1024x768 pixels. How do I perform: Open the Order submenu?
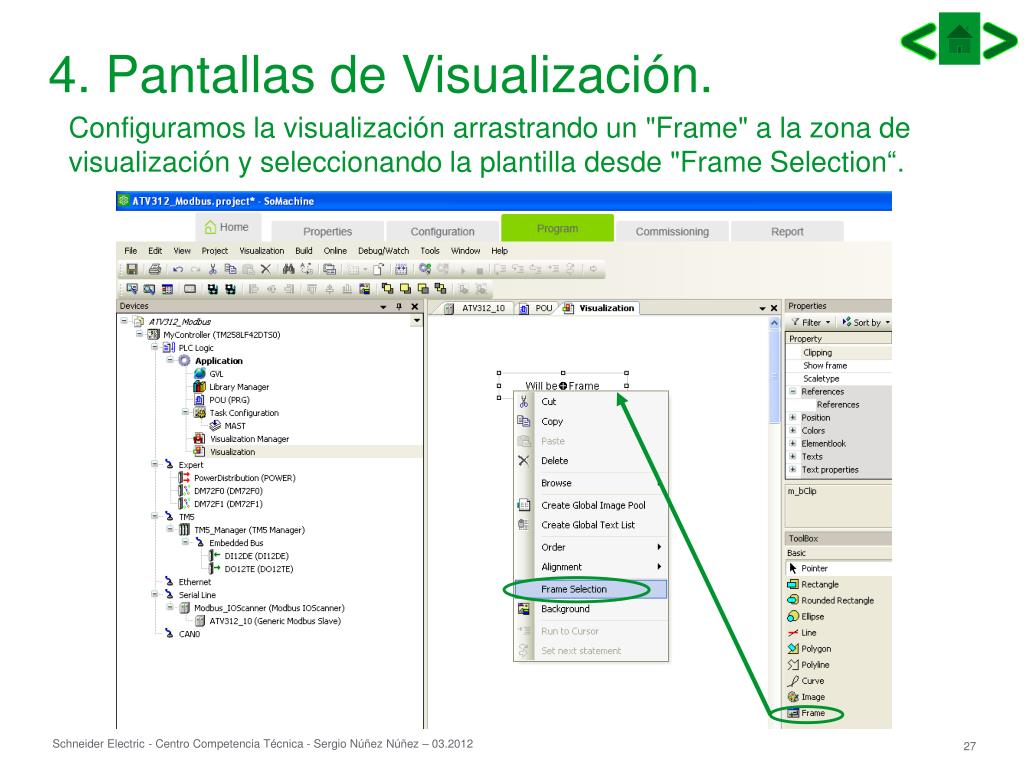point(590,547)
